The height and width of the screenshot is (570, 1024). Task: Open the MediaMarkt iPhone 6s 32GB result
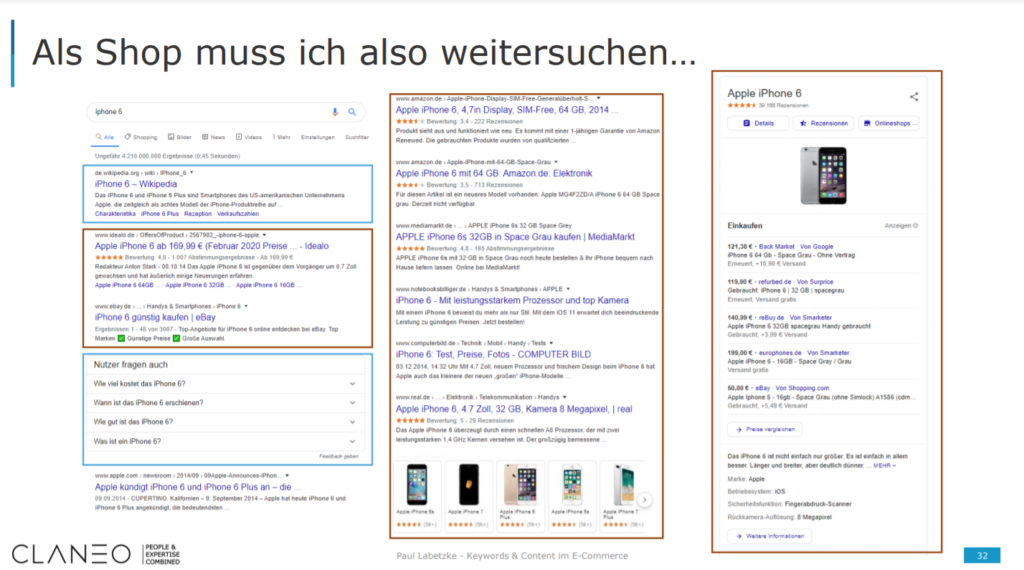pyautogui.click(x=515, y=237)
